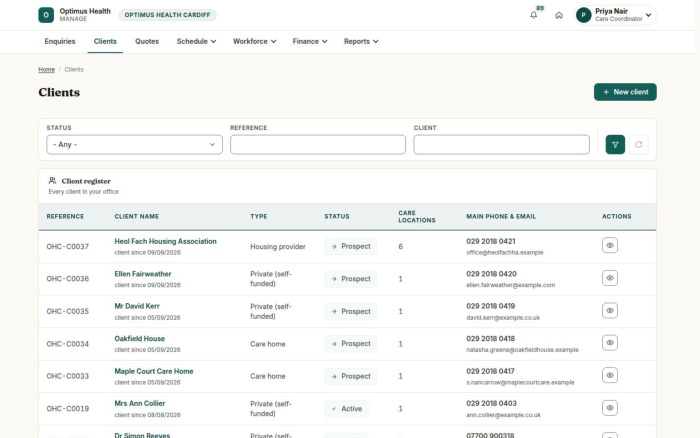
Task: Open Ellen Fairweather client link
Action: (x=143, y=274)
